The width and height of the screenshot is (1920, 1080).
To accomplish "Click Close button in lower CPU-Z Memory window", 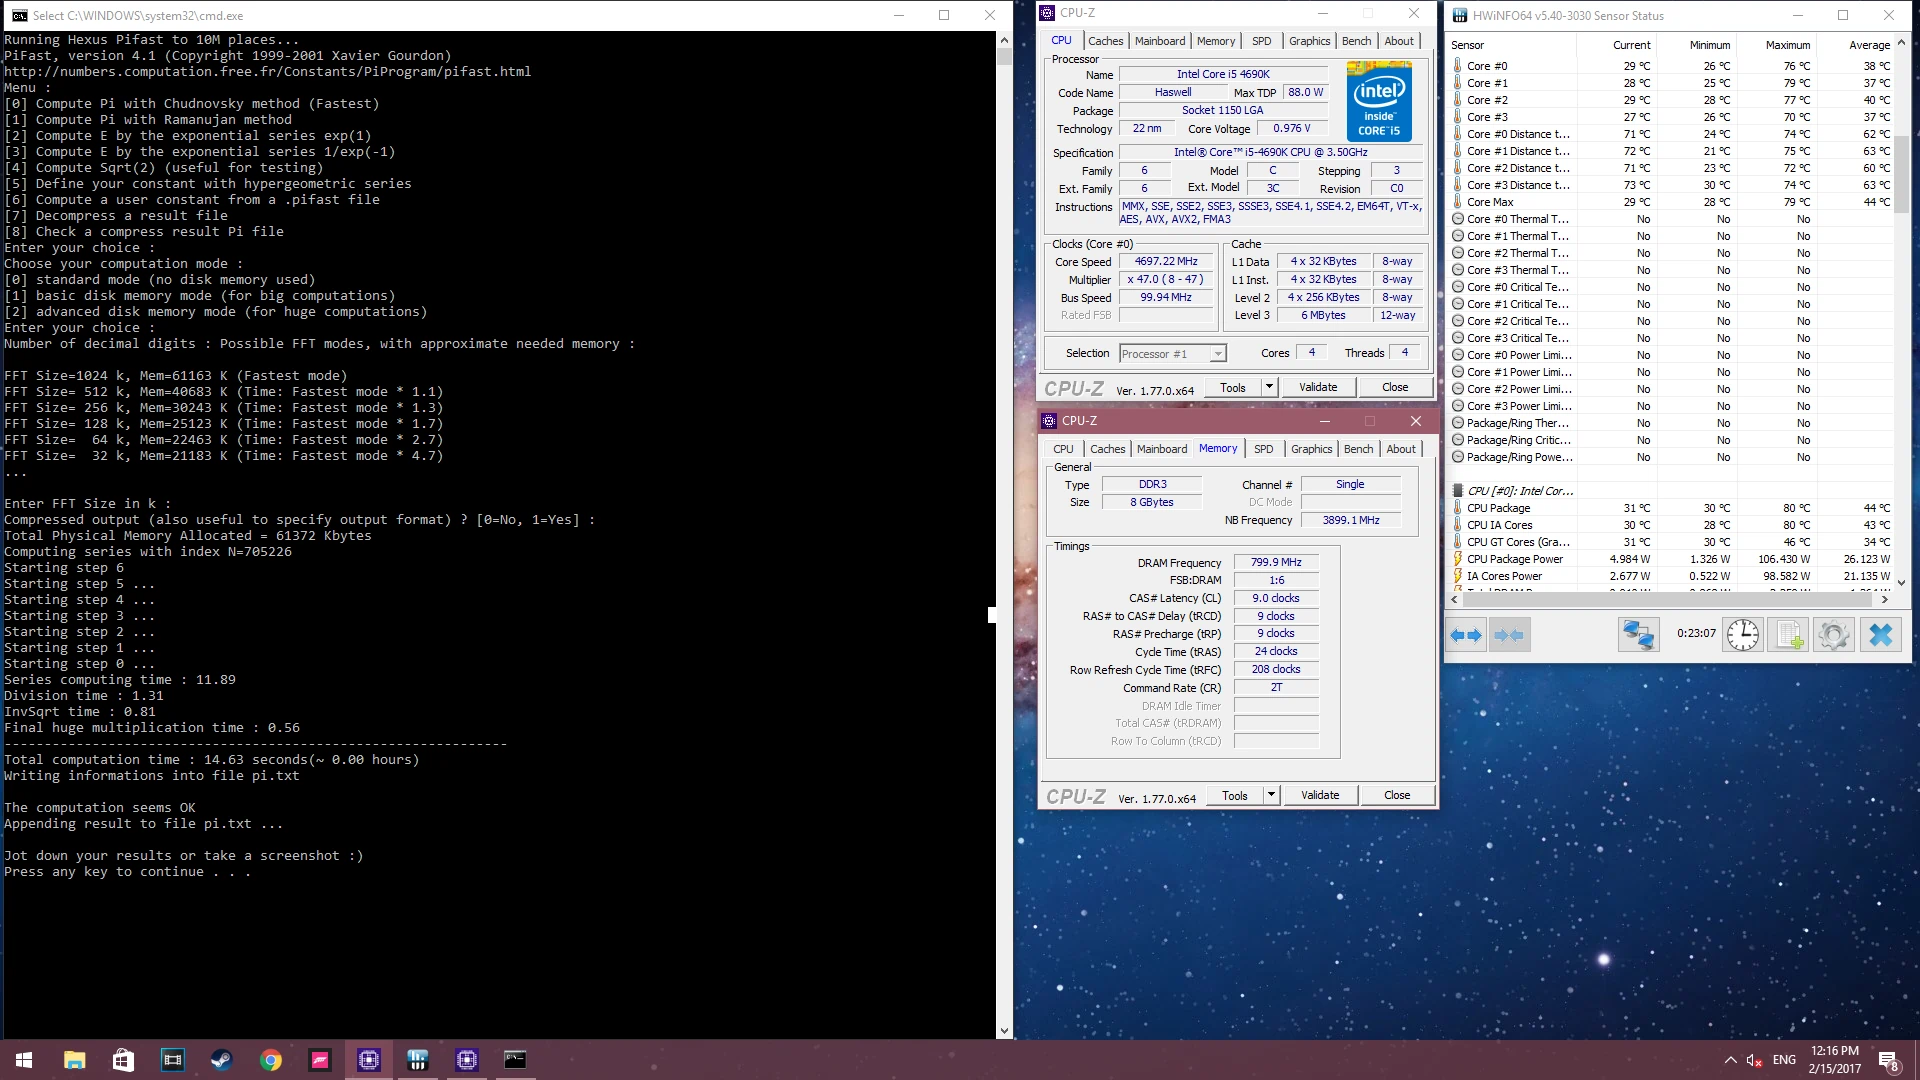I will (1397, 795).
